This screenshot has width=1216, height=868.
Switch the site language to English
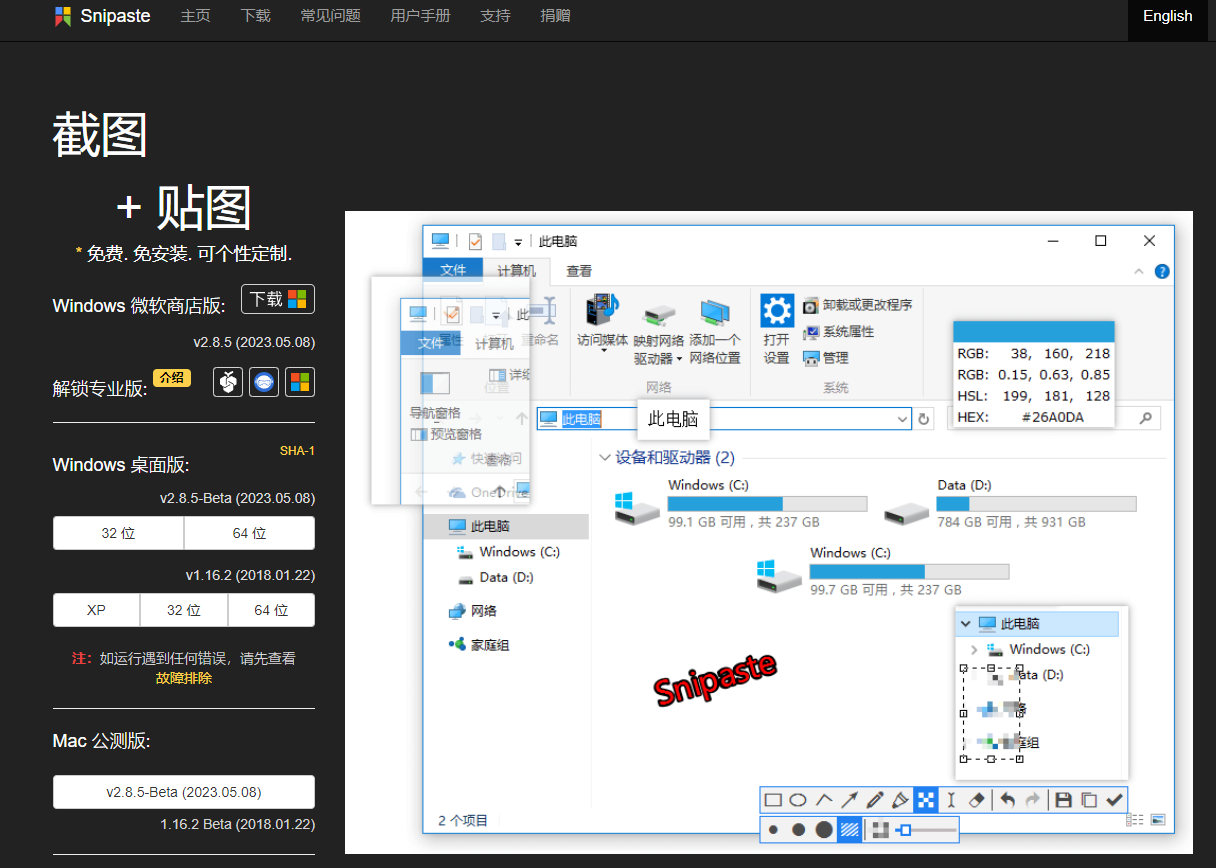(x=1168, y=16)
